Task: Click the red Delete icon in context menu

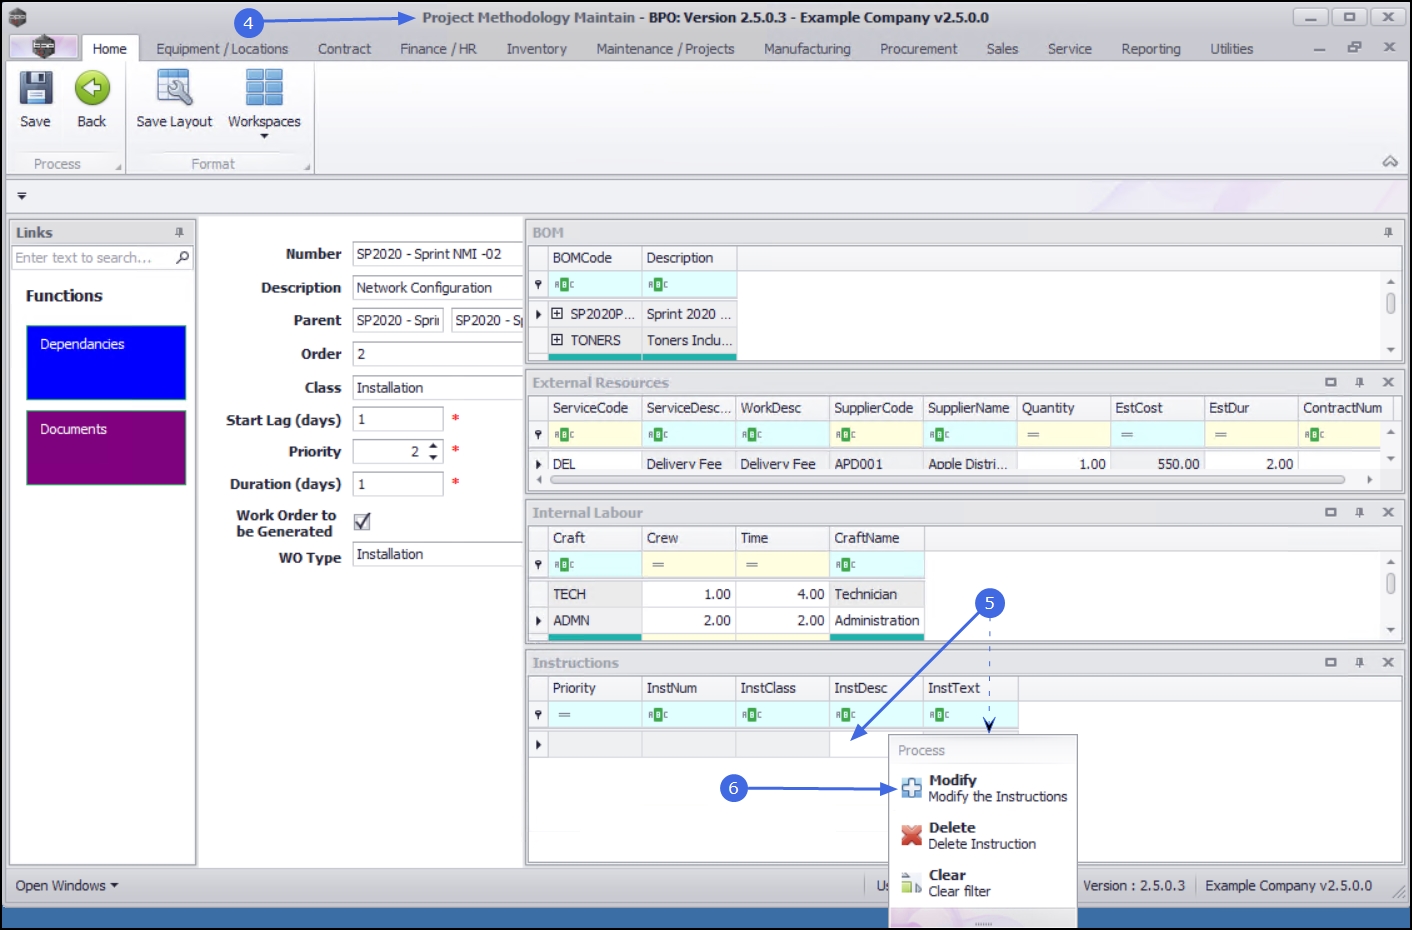Action: click(x=911, y=835)
